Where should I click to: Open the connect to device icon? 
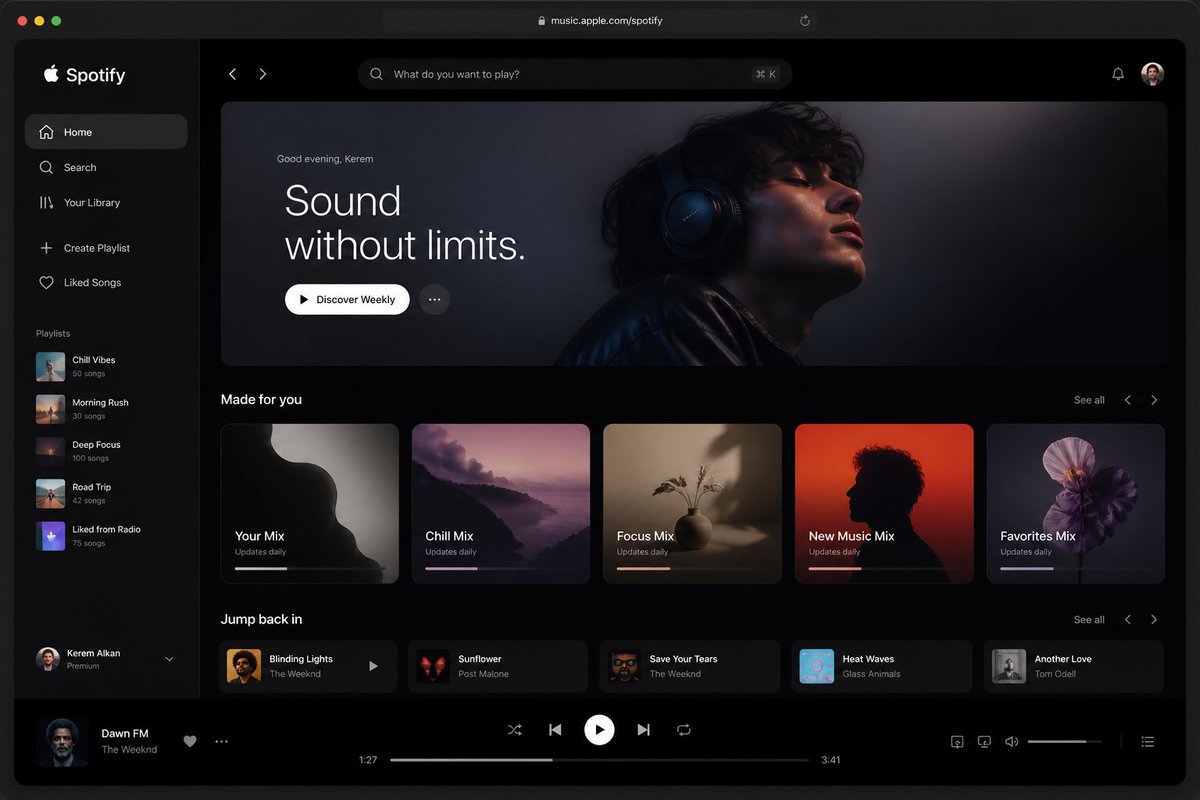pyautogui.click(x=984, y=741)
